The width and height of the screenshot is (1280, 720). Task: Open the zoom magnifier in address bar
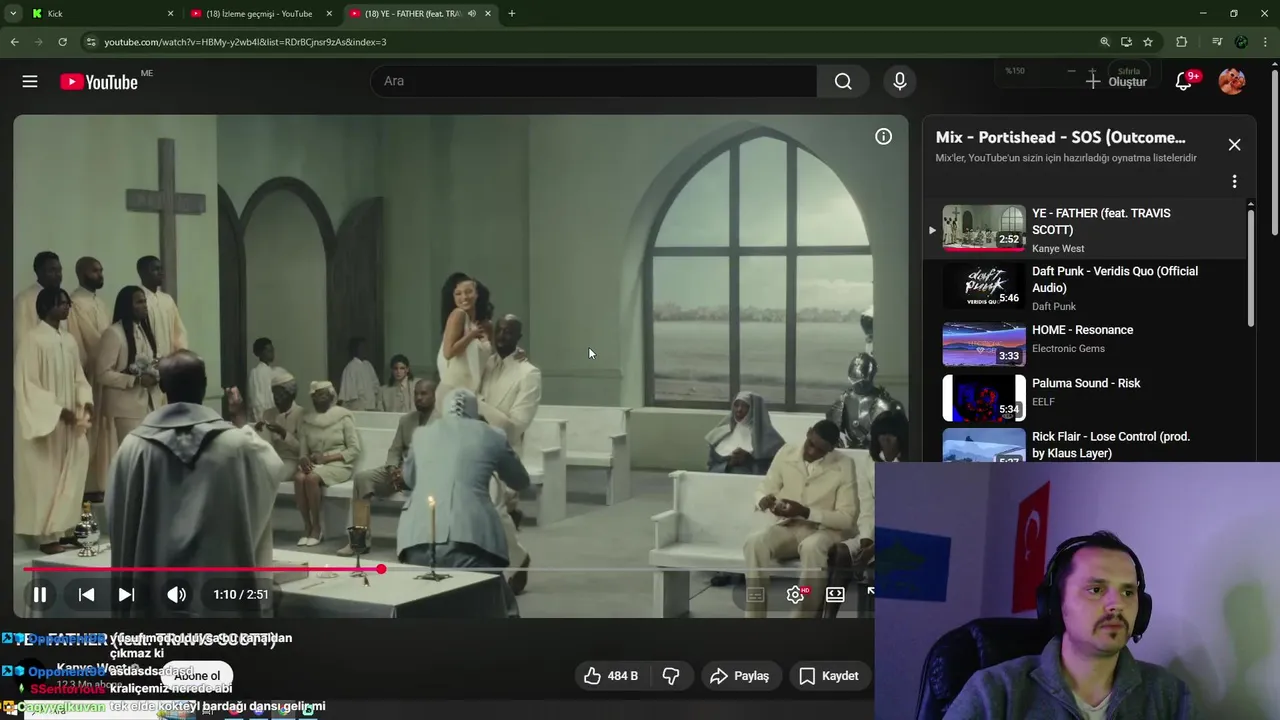pyautogui.click(x=1105, y=42)
